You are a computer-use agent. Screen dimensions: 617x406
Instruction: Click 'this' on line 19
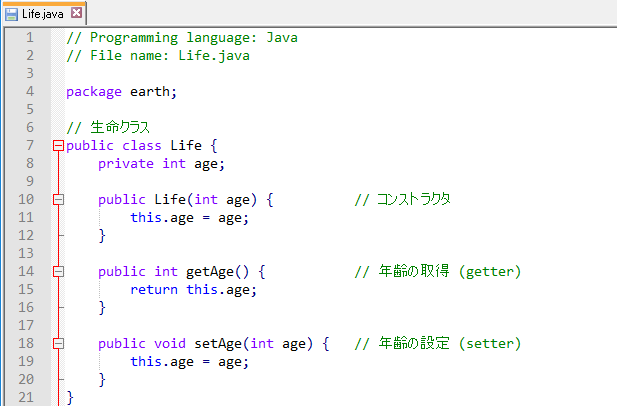point(146,362)
